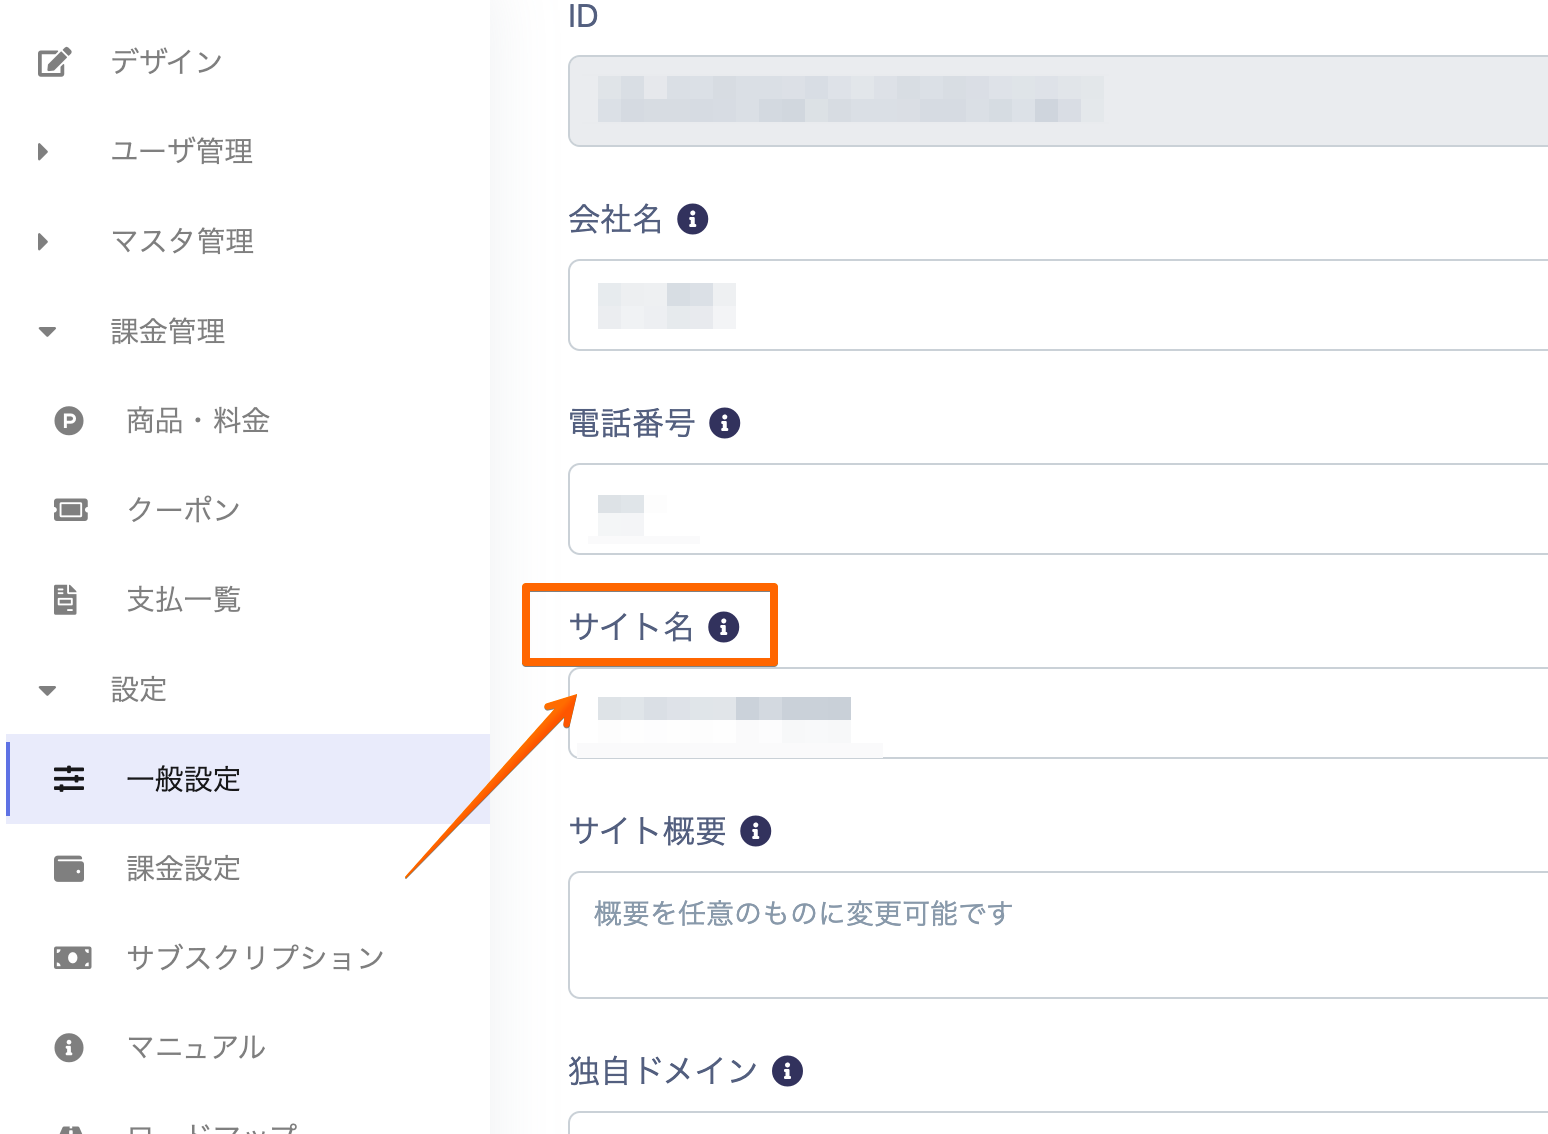The width and height of the screenshot is (1548, 1134).
Task: Click the info icon beside 会社名
Action: click(x=692, y=219)
